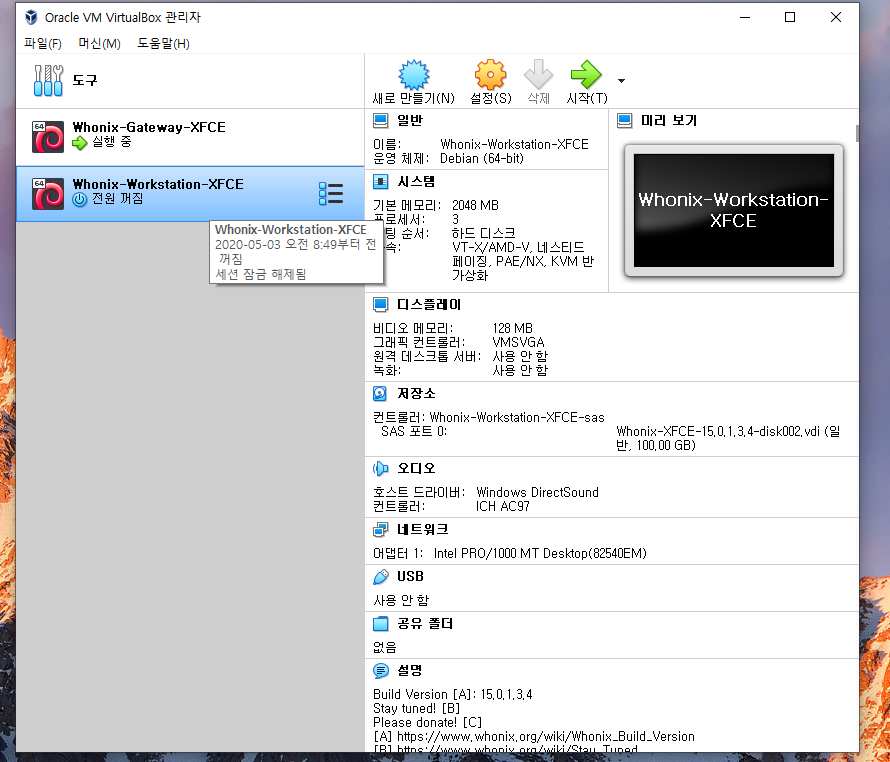Select the Whonix-Gateway-XFCE virtual machine
This screenshot has height=762, width=890.
click(x=190, y=136)
